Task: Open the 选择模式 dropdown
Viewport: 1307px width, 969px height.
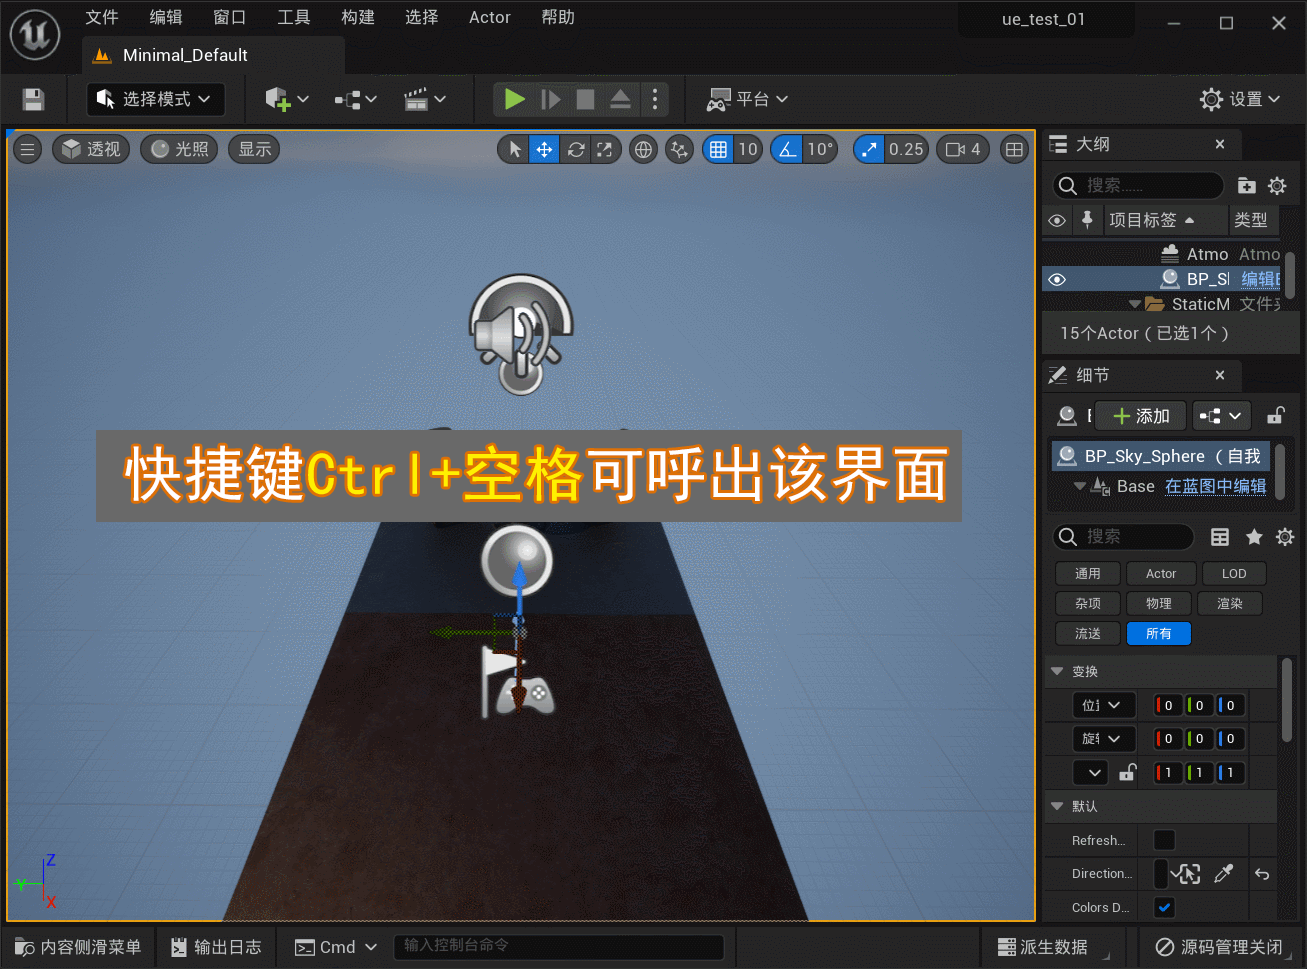Action: [155, 99]
